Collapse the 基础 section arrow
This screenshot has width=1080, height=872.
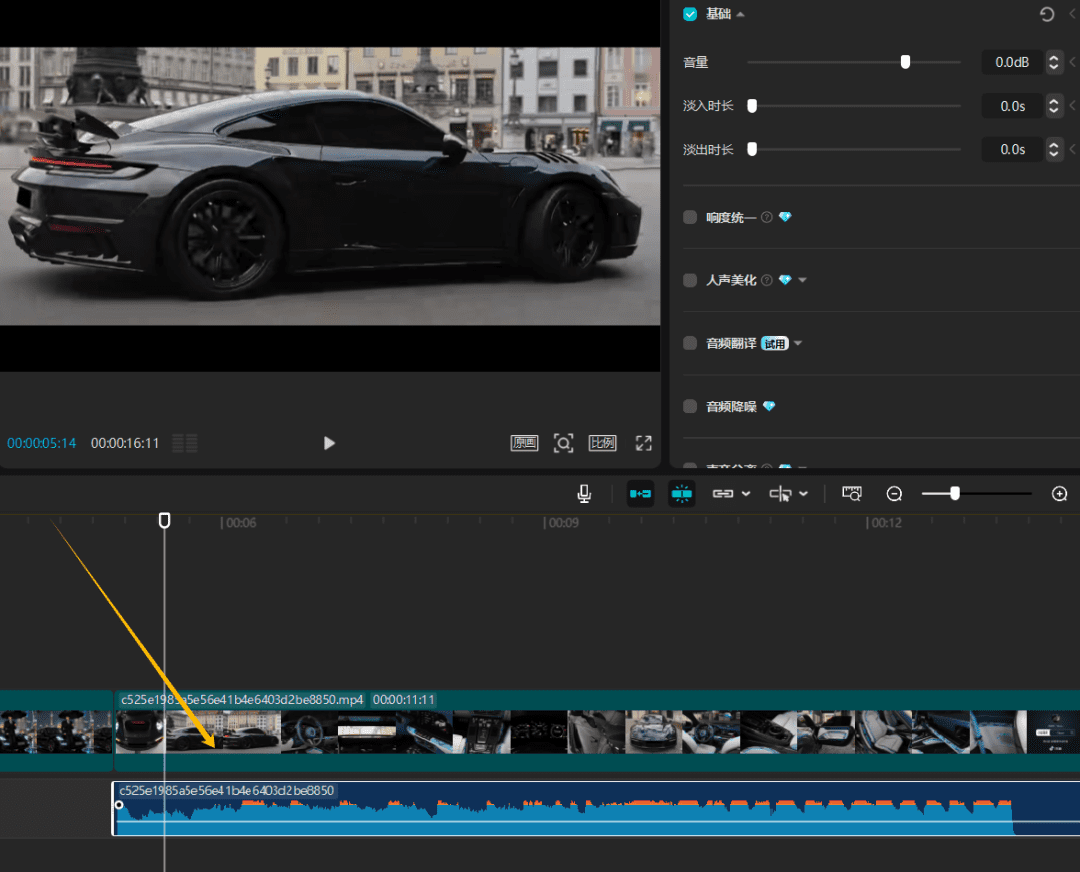click(x=740, y=15)
